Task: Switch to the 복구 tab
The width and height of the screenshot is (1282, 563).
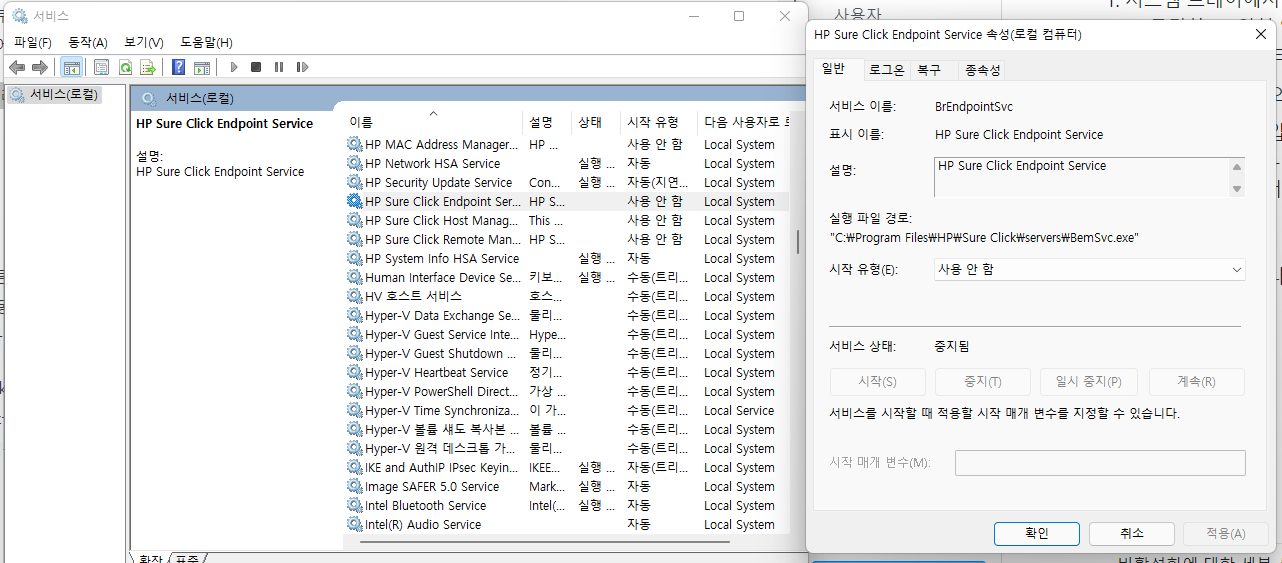Action: click(x=929, y=70)
